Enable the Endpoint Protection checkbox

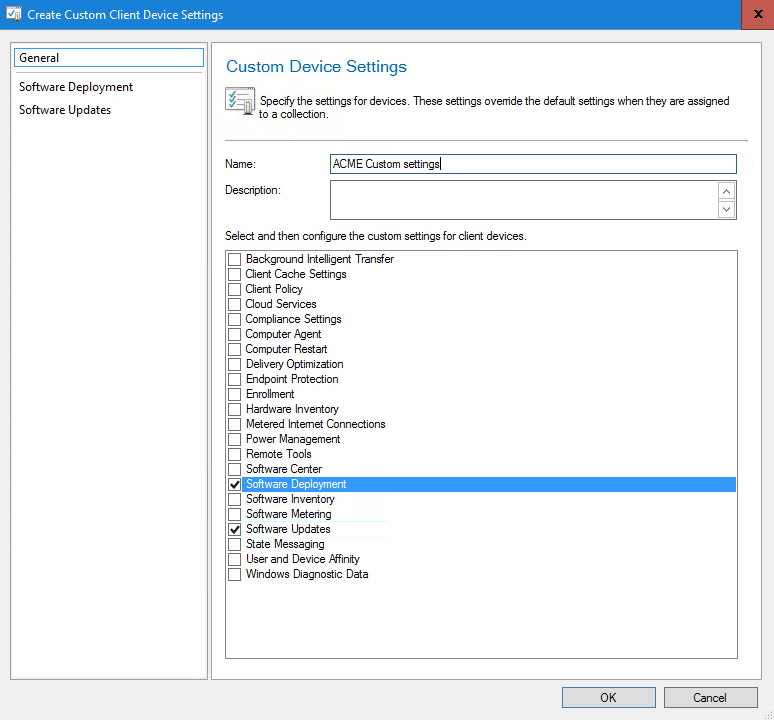(235, 380)
